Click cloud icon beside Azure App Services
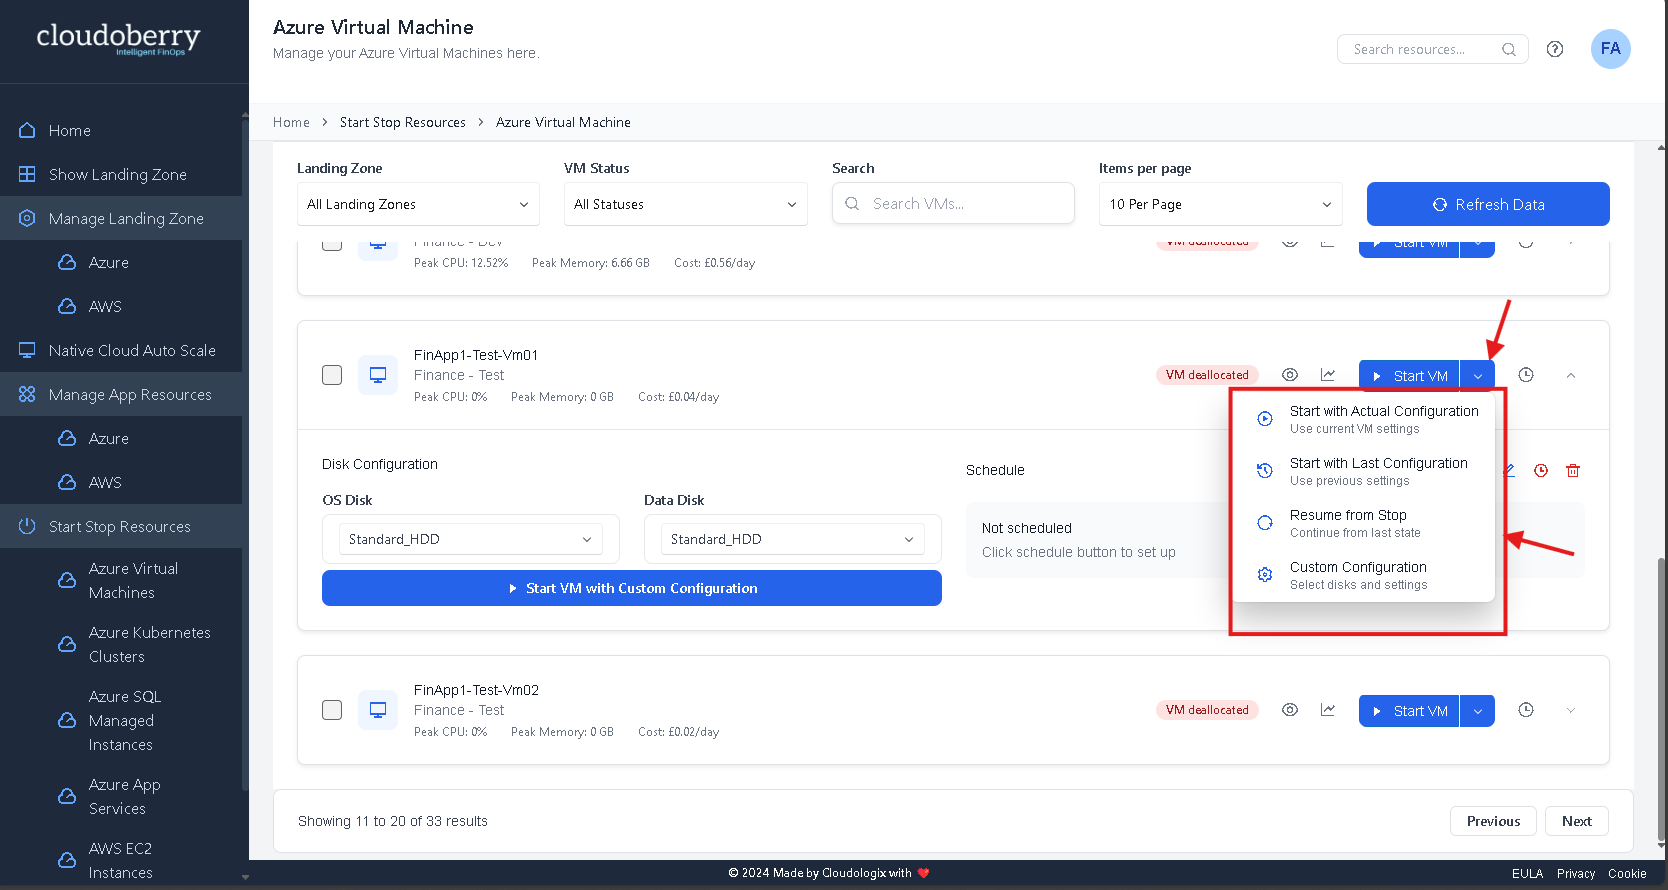1668x890 pixels. coord(67,796)
